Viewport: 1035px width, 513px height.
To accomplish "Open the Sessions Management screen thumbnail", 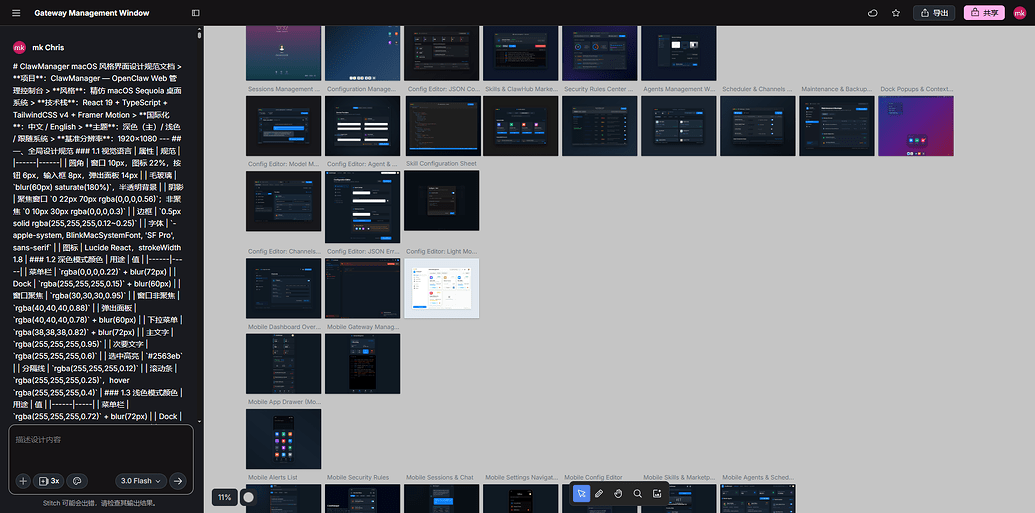I will [283, 126].
